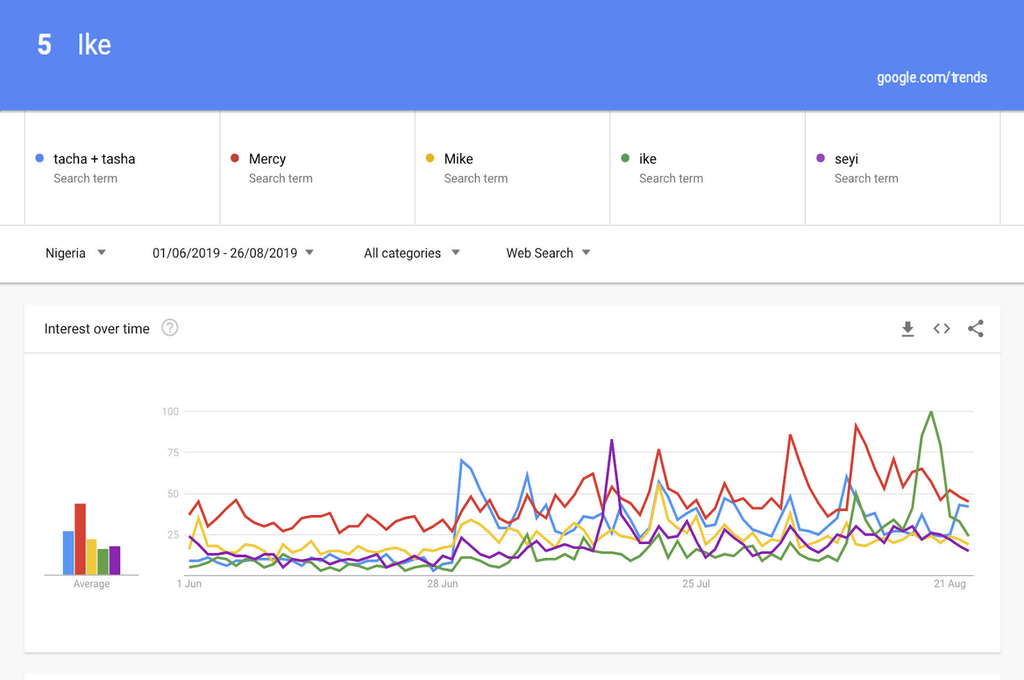Share the Interest over time chart
This screenshot has width=1024, height=680.
[x=976, y=329]
